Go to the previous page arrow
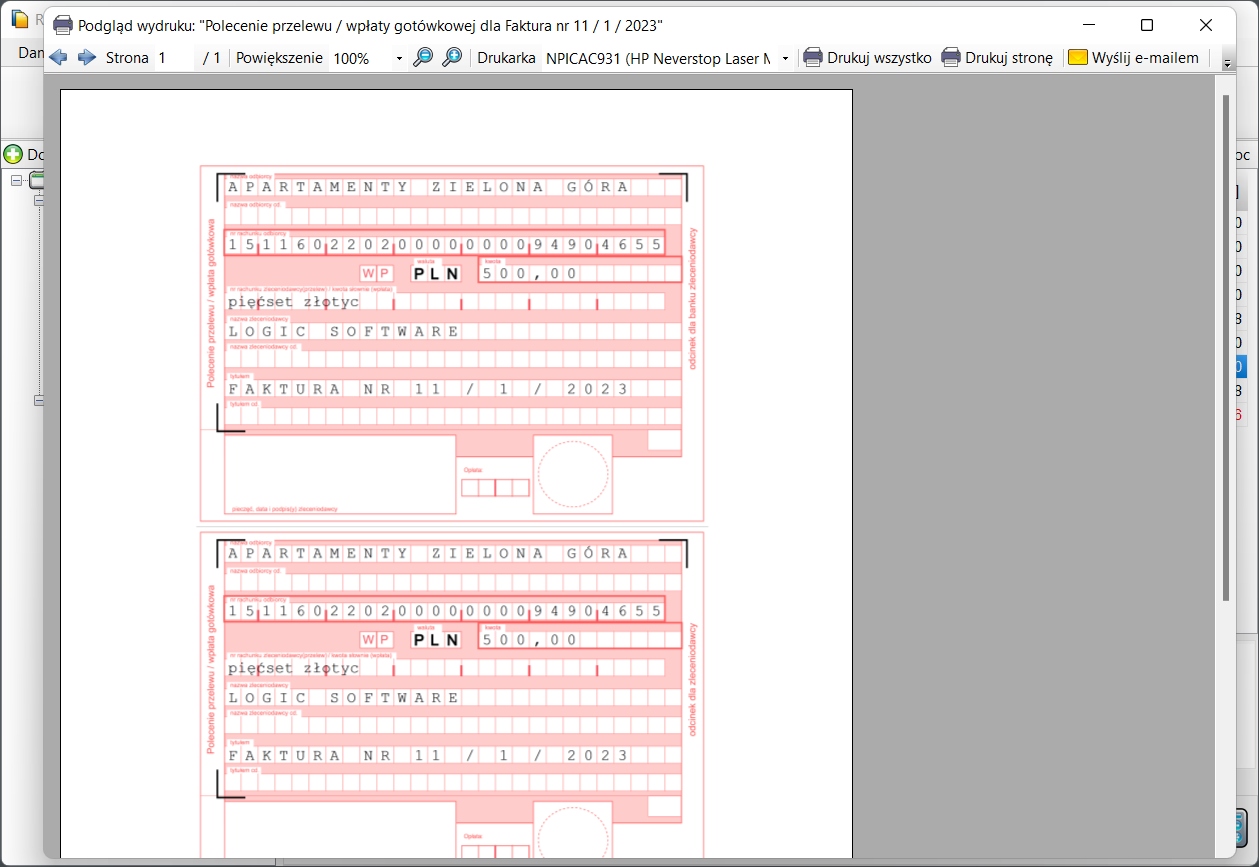The height and width of the screenshot is (867, 1259). click(x=58, y=58)
